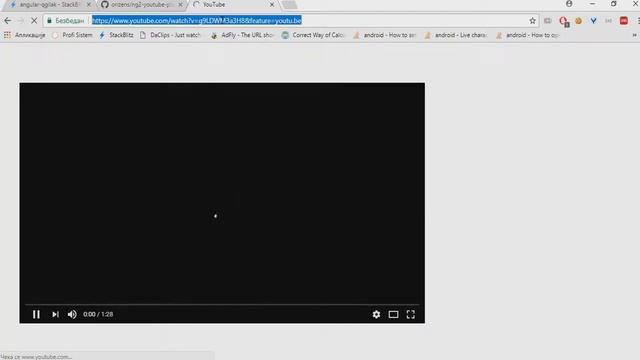Stop loading the page
This screenshot has height=360, width=640.
click(x=34, y=20)
